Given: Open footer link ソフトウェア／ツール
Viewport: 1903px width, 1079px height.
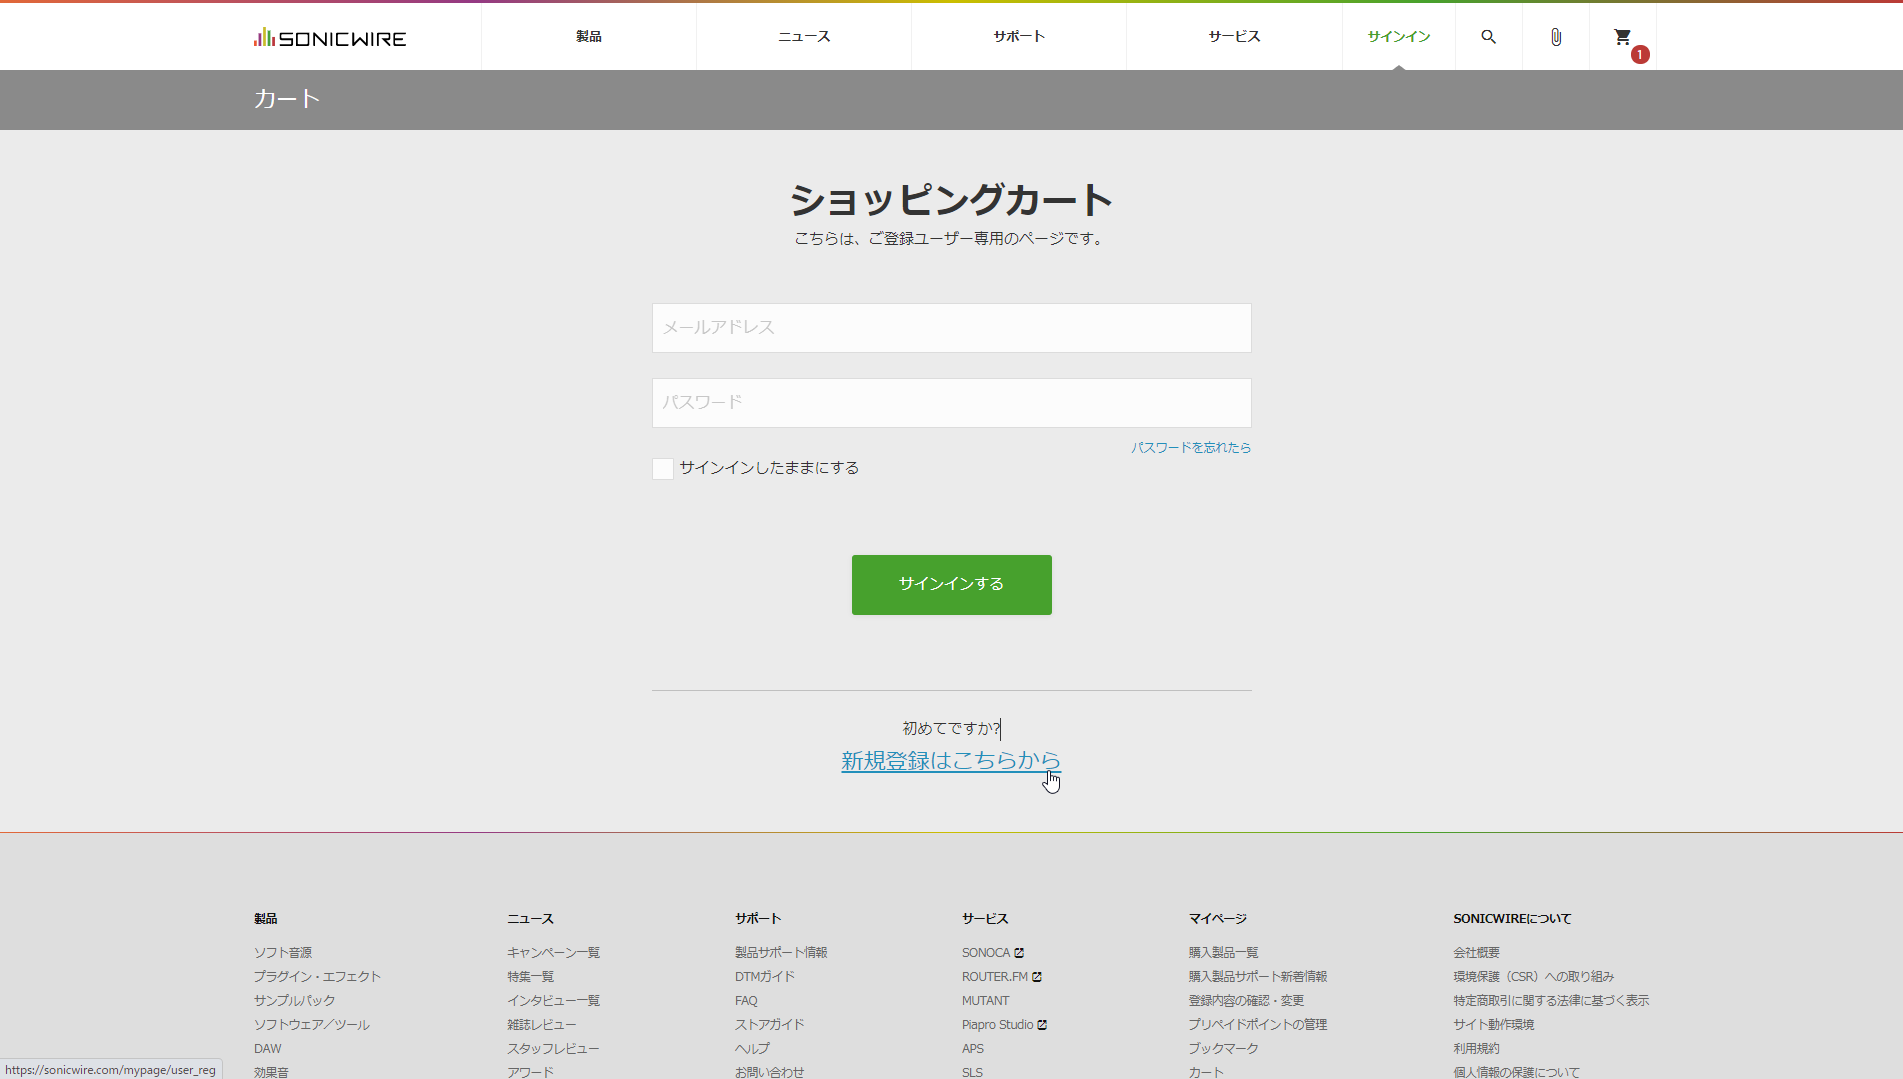Looking at the screenshot, I should [311, 1025].
